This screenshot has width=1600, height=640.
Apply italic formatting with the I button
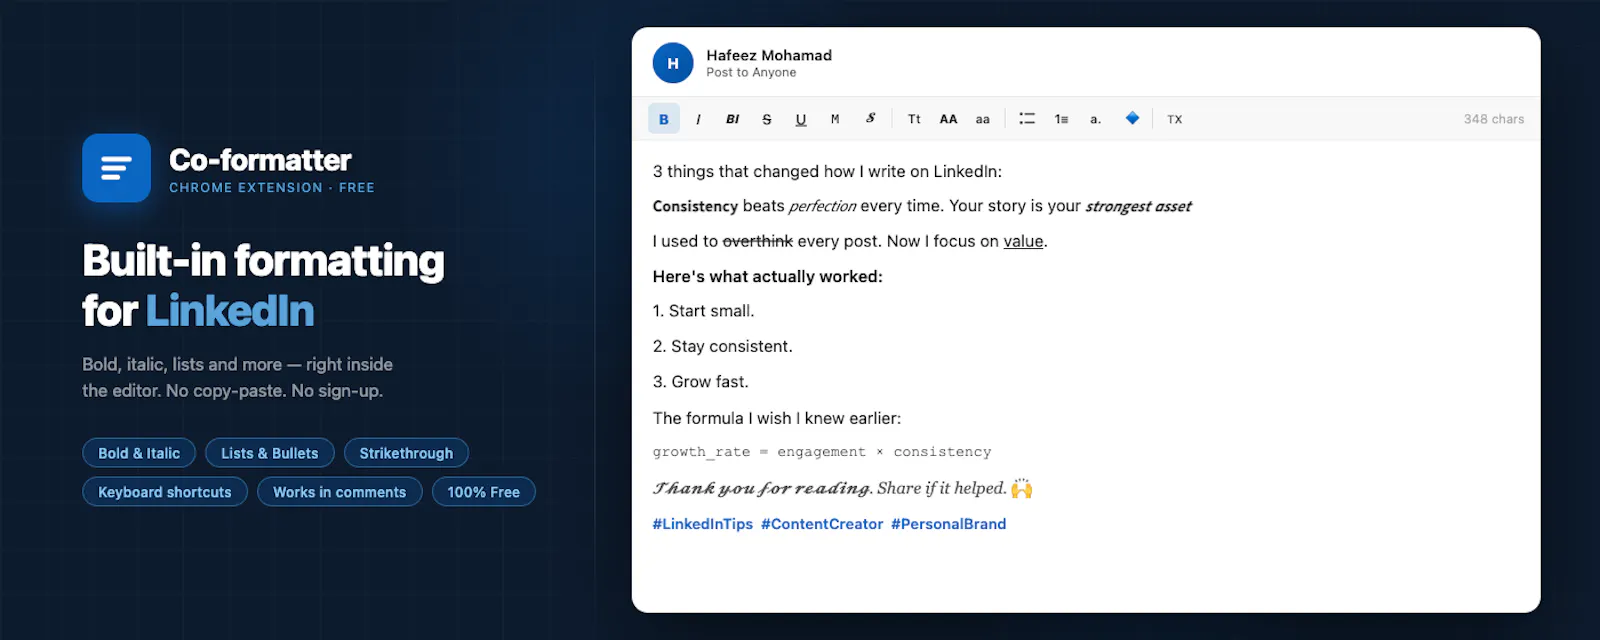[698, 119]
